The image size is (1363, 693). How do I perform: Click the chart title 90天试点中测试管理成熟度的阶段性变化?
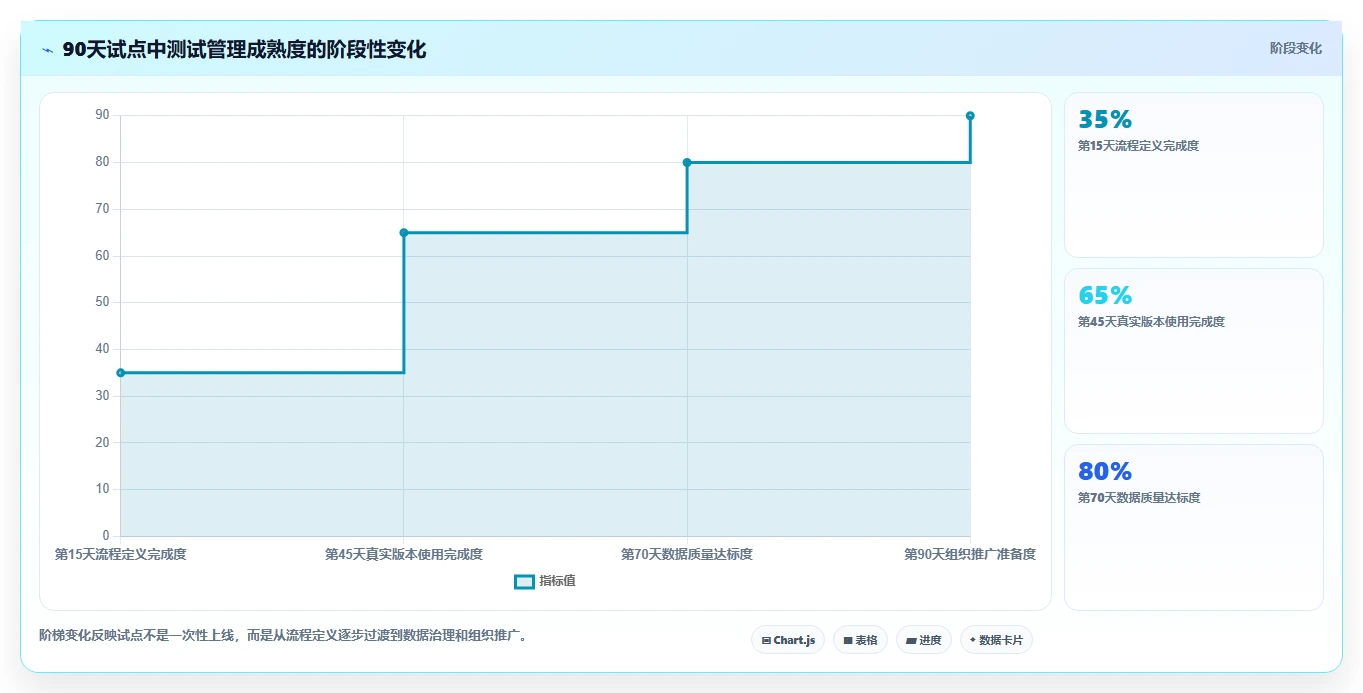[x=244, y=50]
